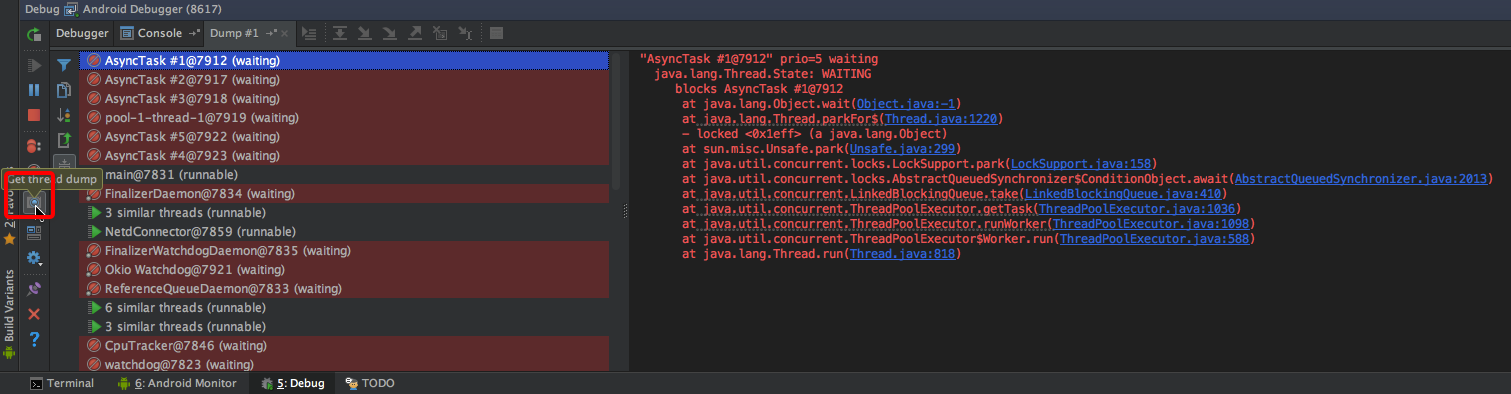Toggle the Pin Tab pushpin icon
Image resolution: width=1511 pixels, height=394 pixels.
pos(34,289)
